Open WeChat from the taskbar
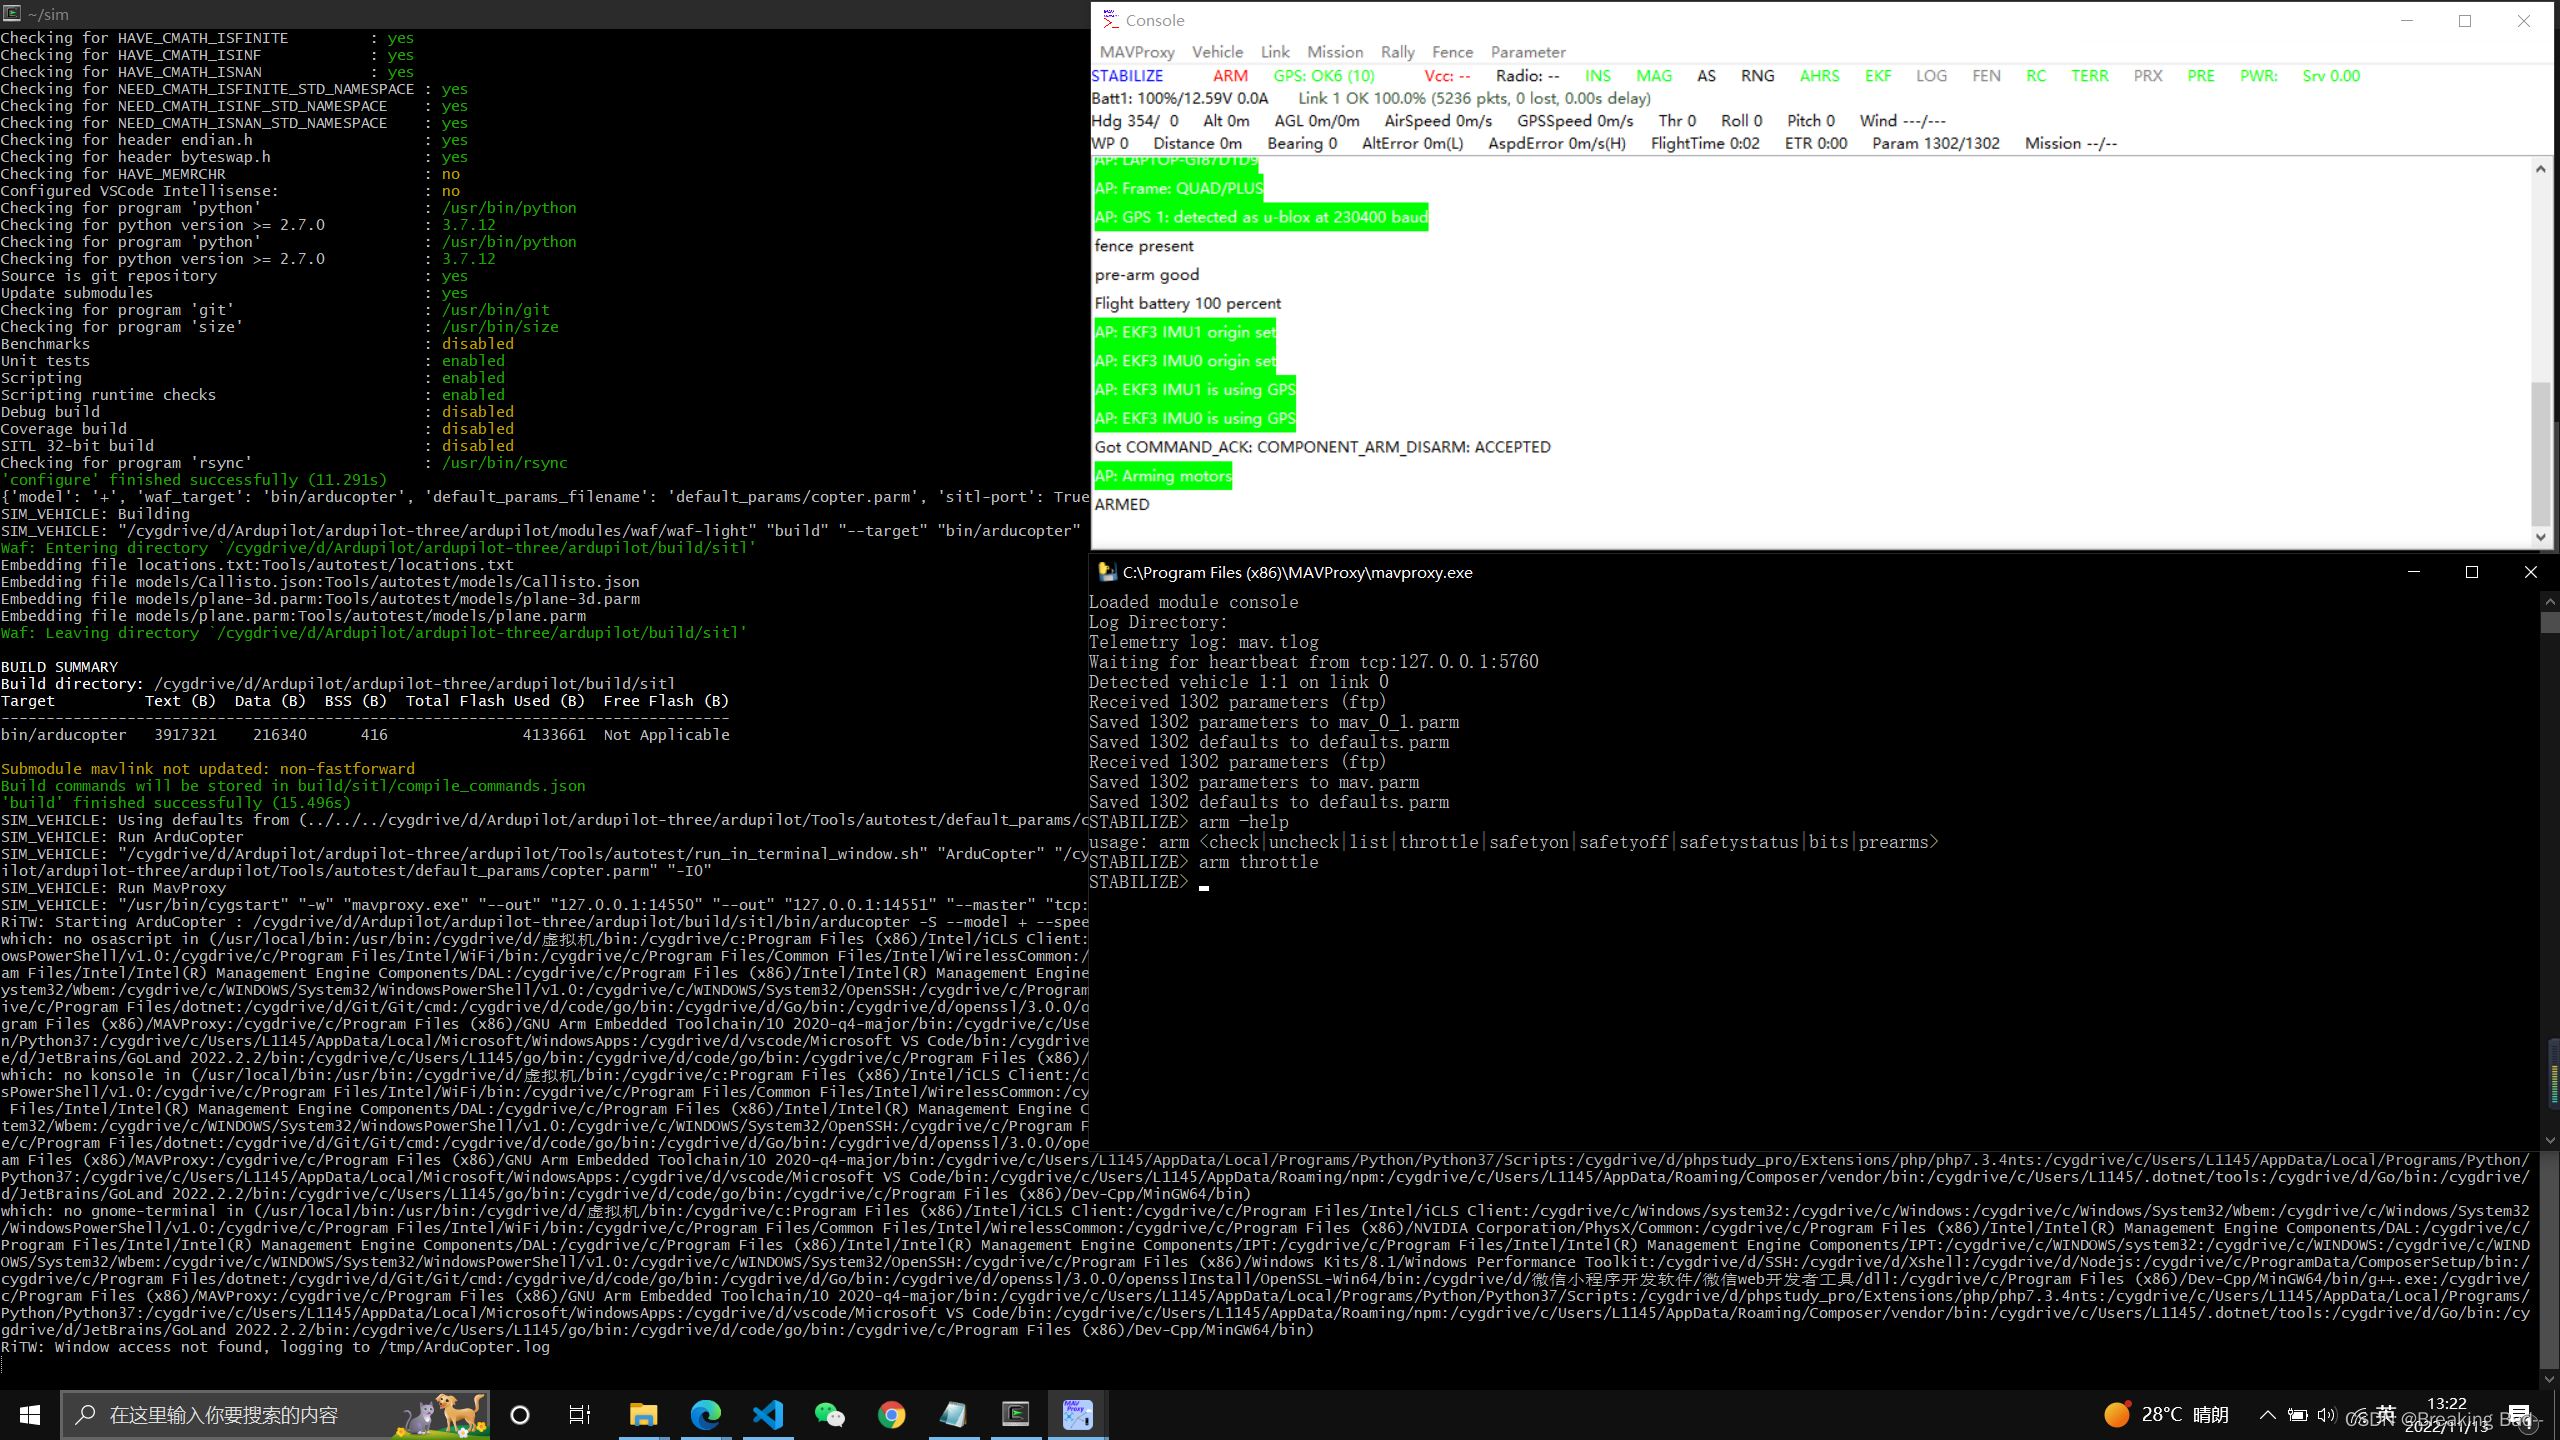2560x1440 pixels. click(829, 1414)
